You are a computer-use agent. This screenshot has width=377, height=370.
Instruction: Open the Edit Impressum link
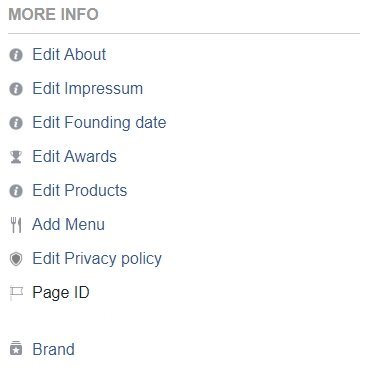[88, 89]
